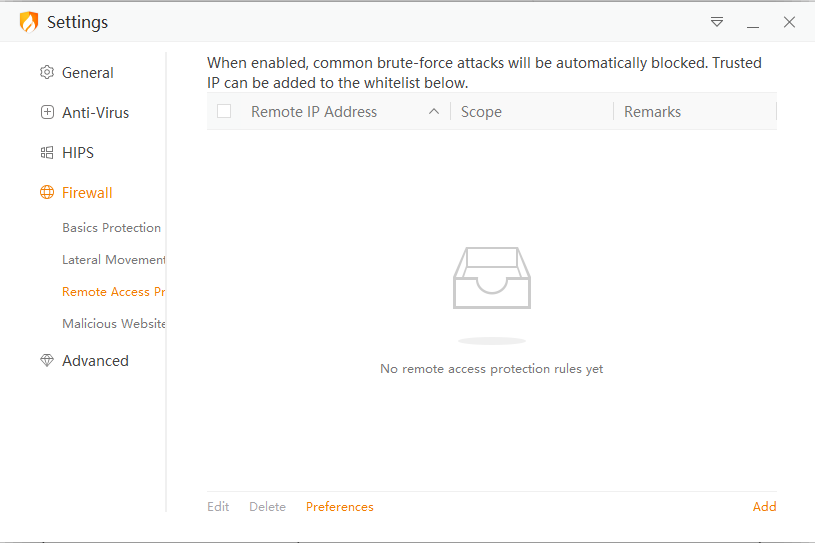This screenshot has width=815, height=543.
Task: Open Basics Protection settings
Action: click(x=112, y=228)
